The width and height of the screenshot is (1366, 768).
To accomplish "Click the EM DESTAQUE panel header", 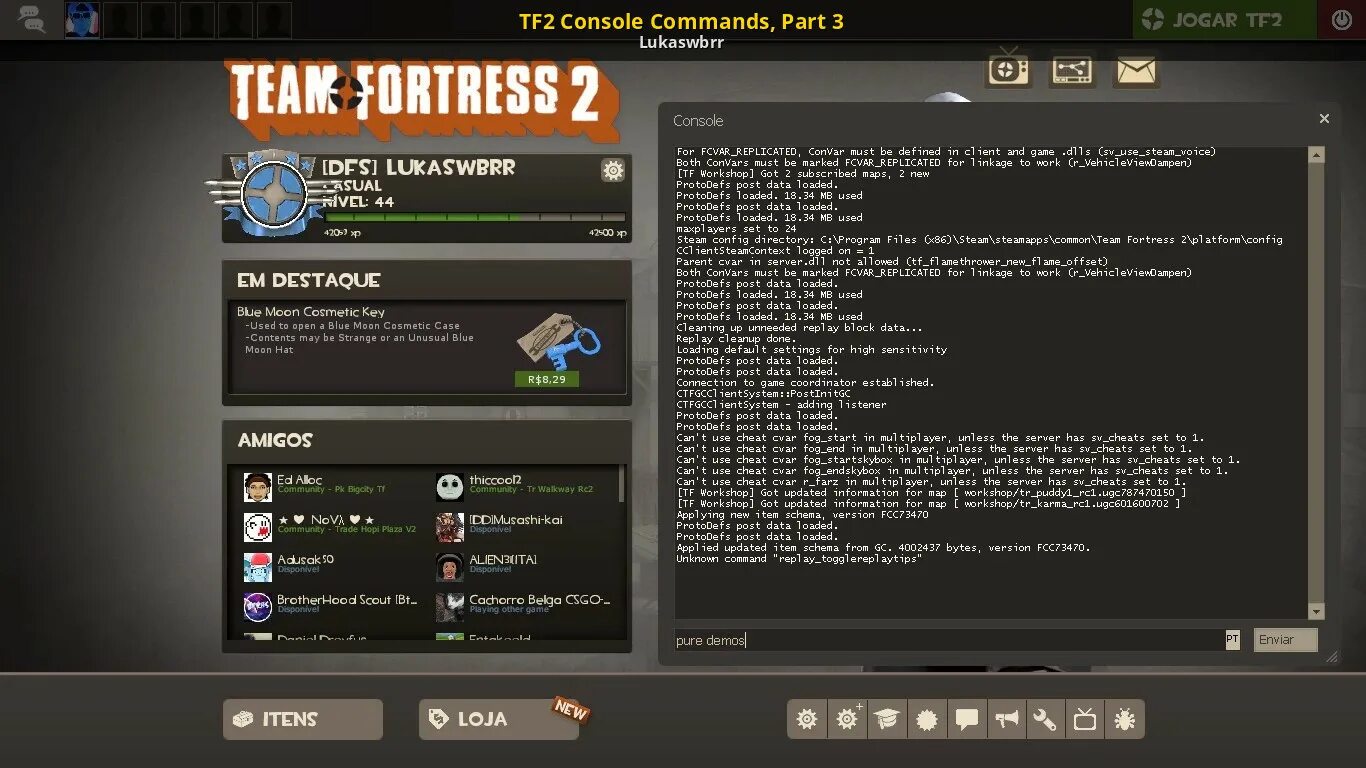I will [309, 280].
